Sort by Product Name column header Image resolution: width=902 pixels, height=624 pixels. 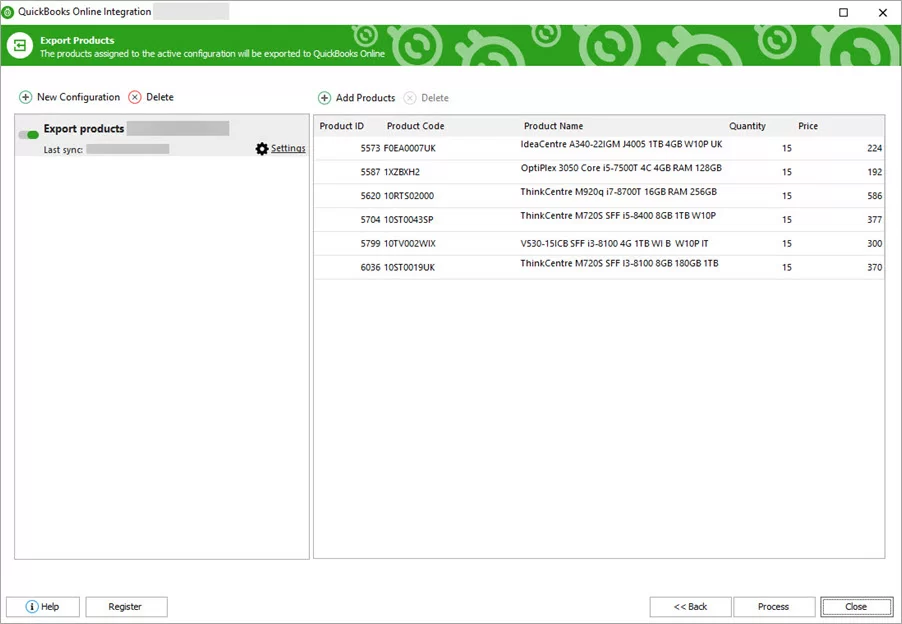(553, 126)
